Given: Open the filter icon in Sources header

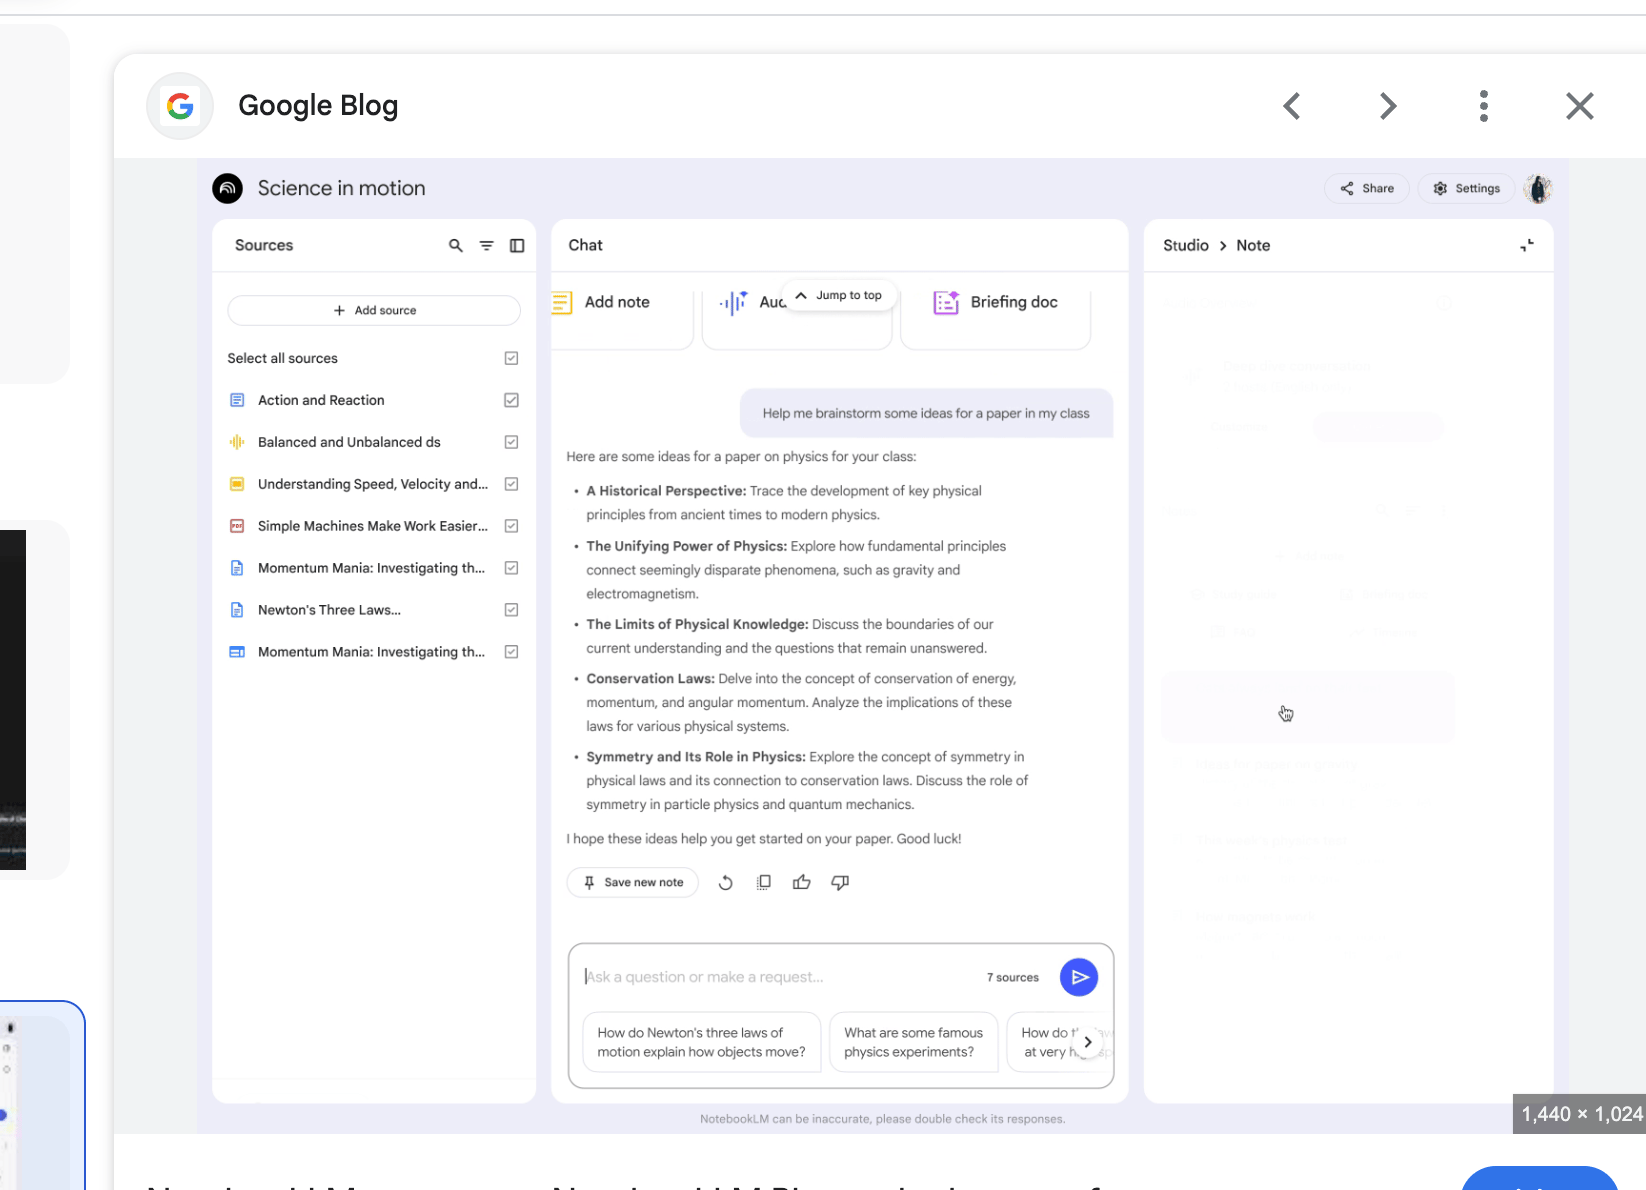Looking at the screenshot, I should click(486, 246).
